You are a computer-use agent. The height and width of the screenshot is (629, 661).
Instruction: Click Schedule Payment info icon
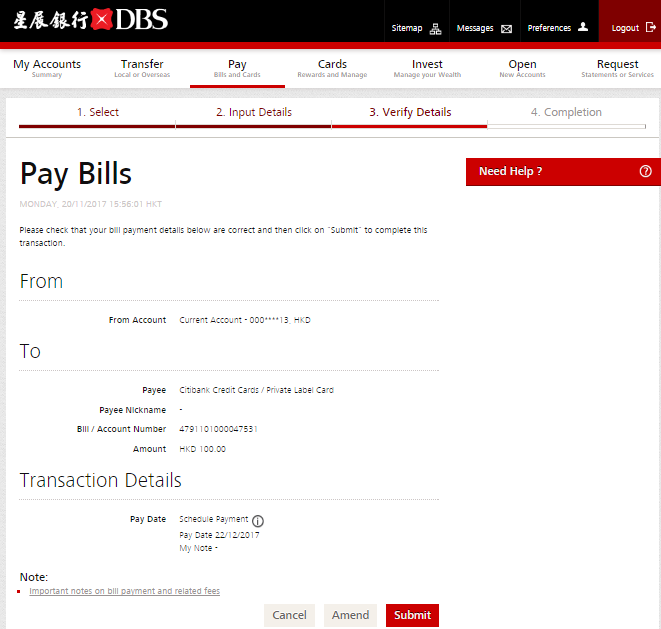pyautogui.click(x=258, y=521)
